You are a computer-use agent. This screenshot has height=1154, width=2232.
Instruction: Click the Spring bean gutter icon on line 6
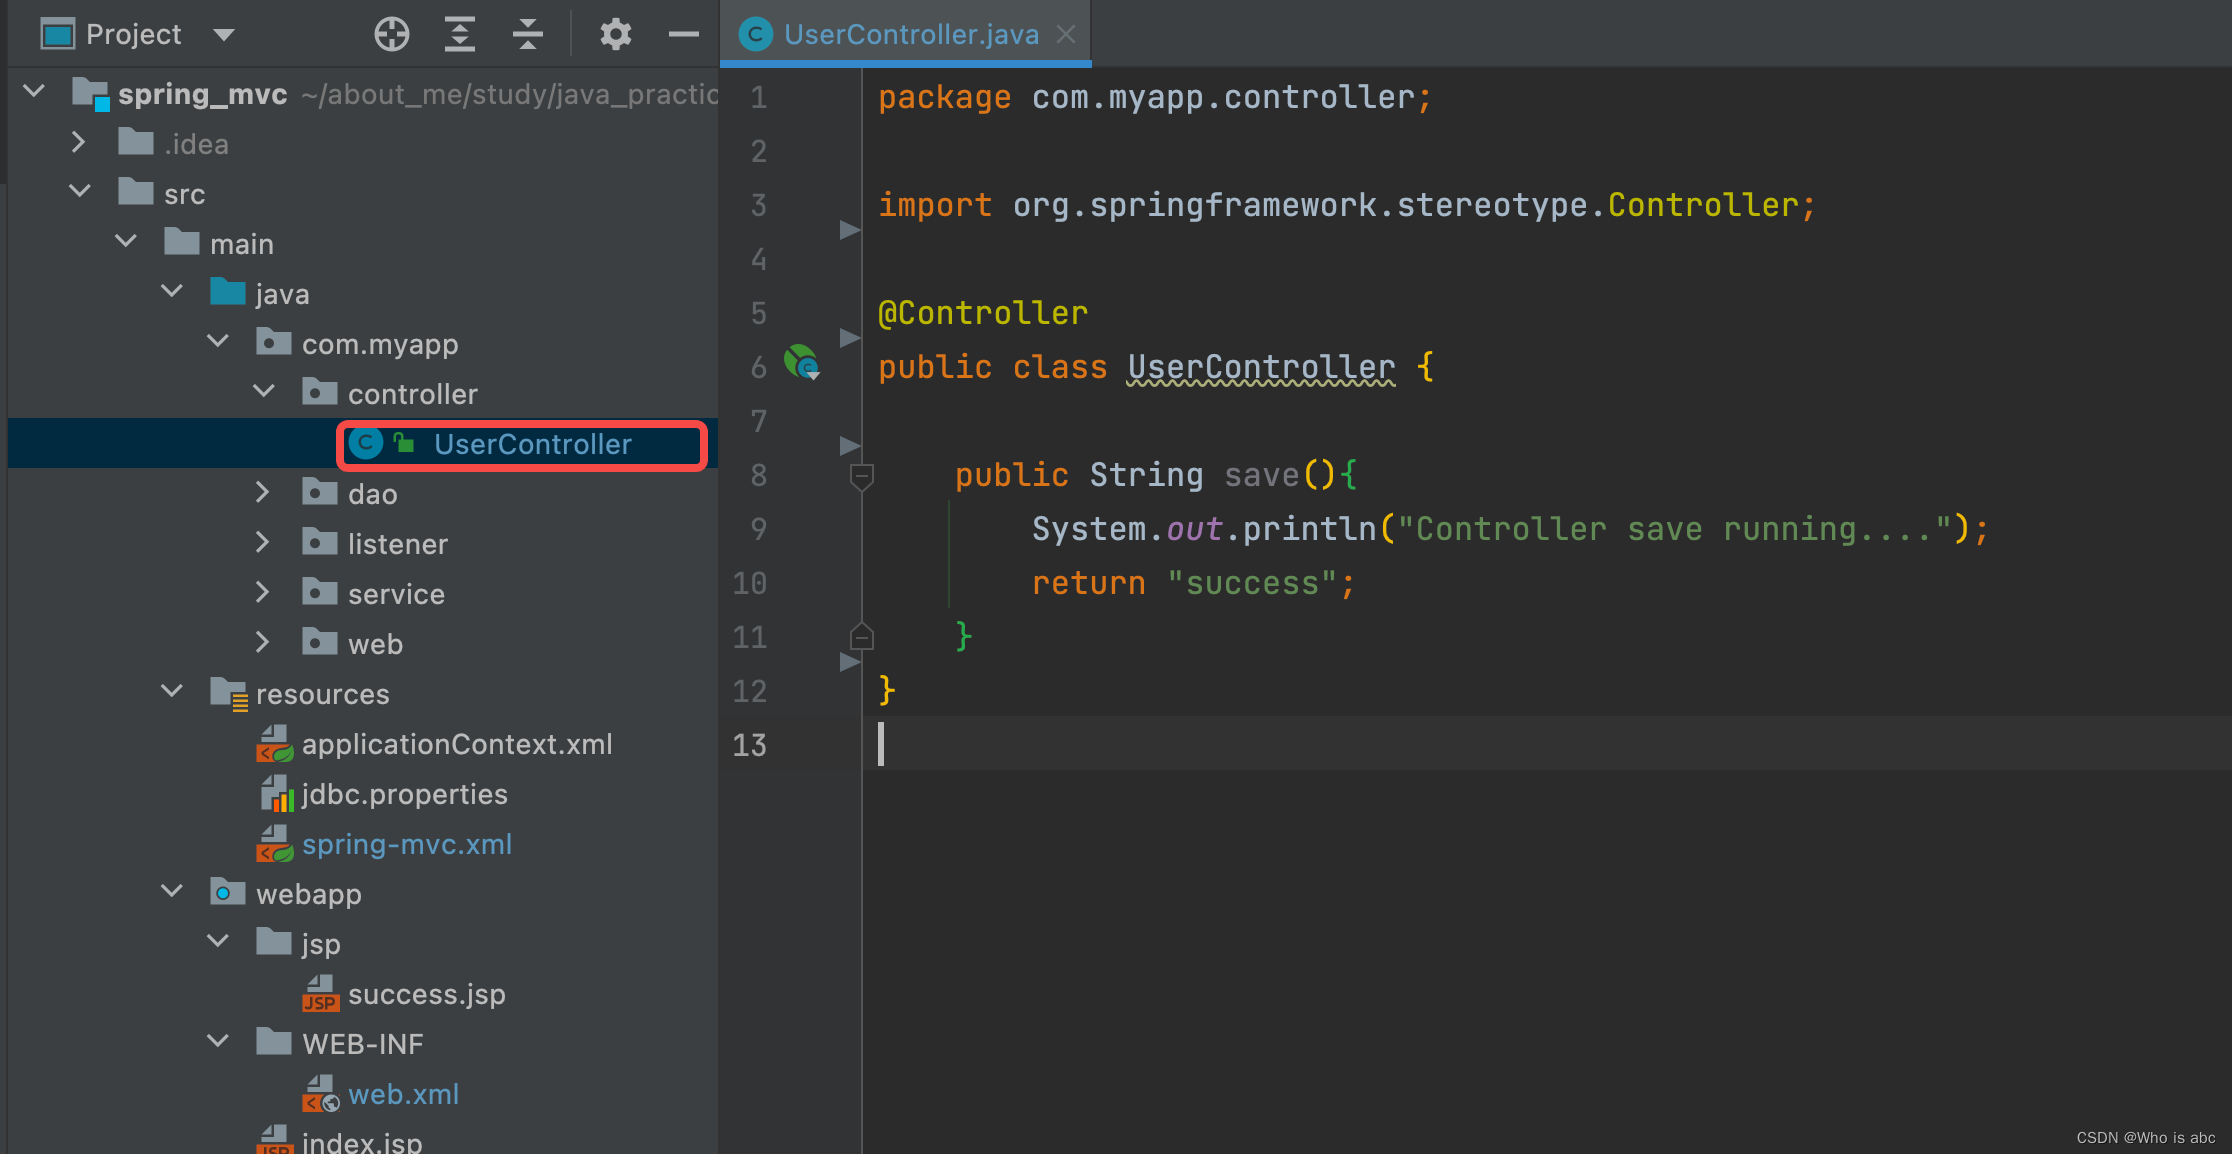(802, 363)
